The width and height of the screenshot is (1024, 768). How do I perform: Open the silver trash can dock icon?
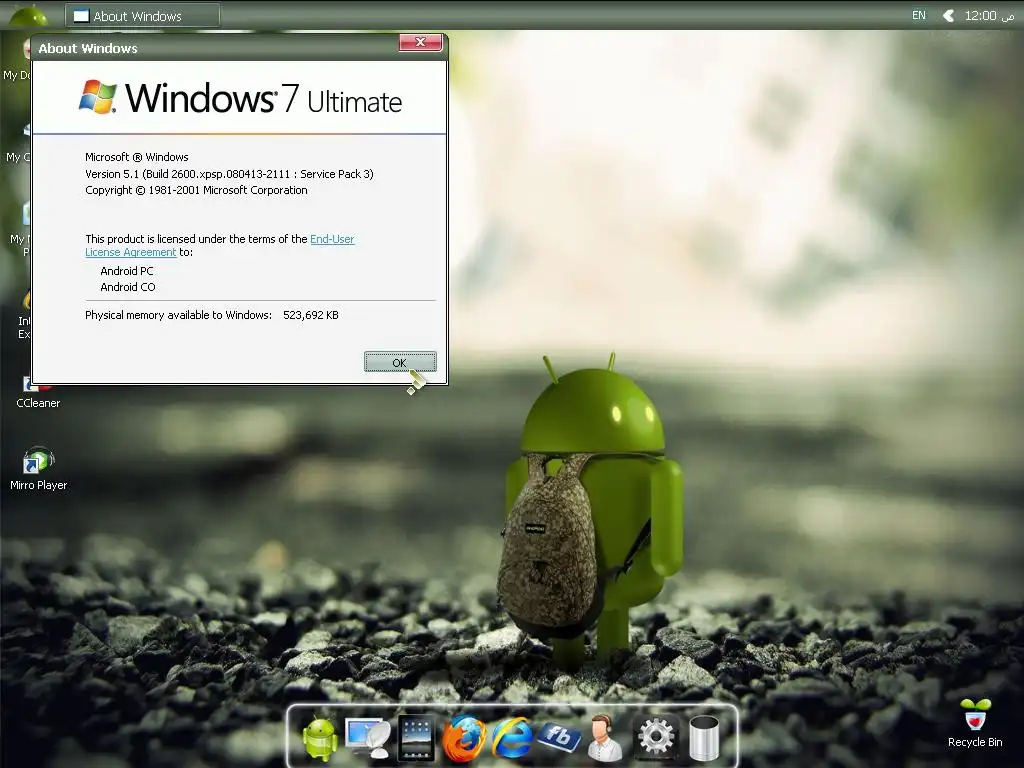tap(704, 739)
